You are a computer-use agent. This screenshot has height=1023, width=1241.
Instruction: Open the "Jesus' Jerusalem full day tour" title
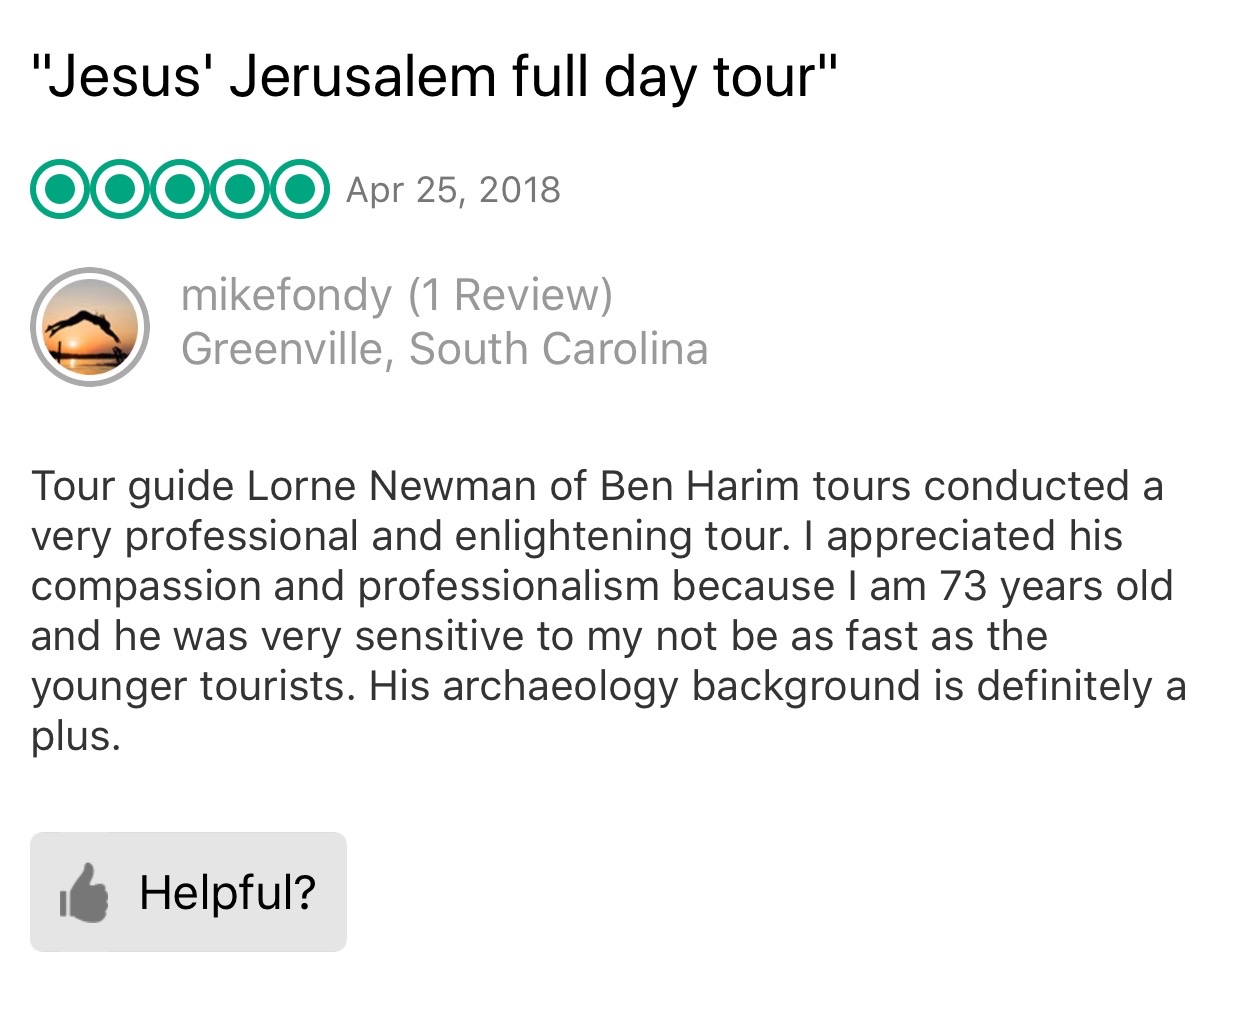pyautogui.click(x=432, y=77)
